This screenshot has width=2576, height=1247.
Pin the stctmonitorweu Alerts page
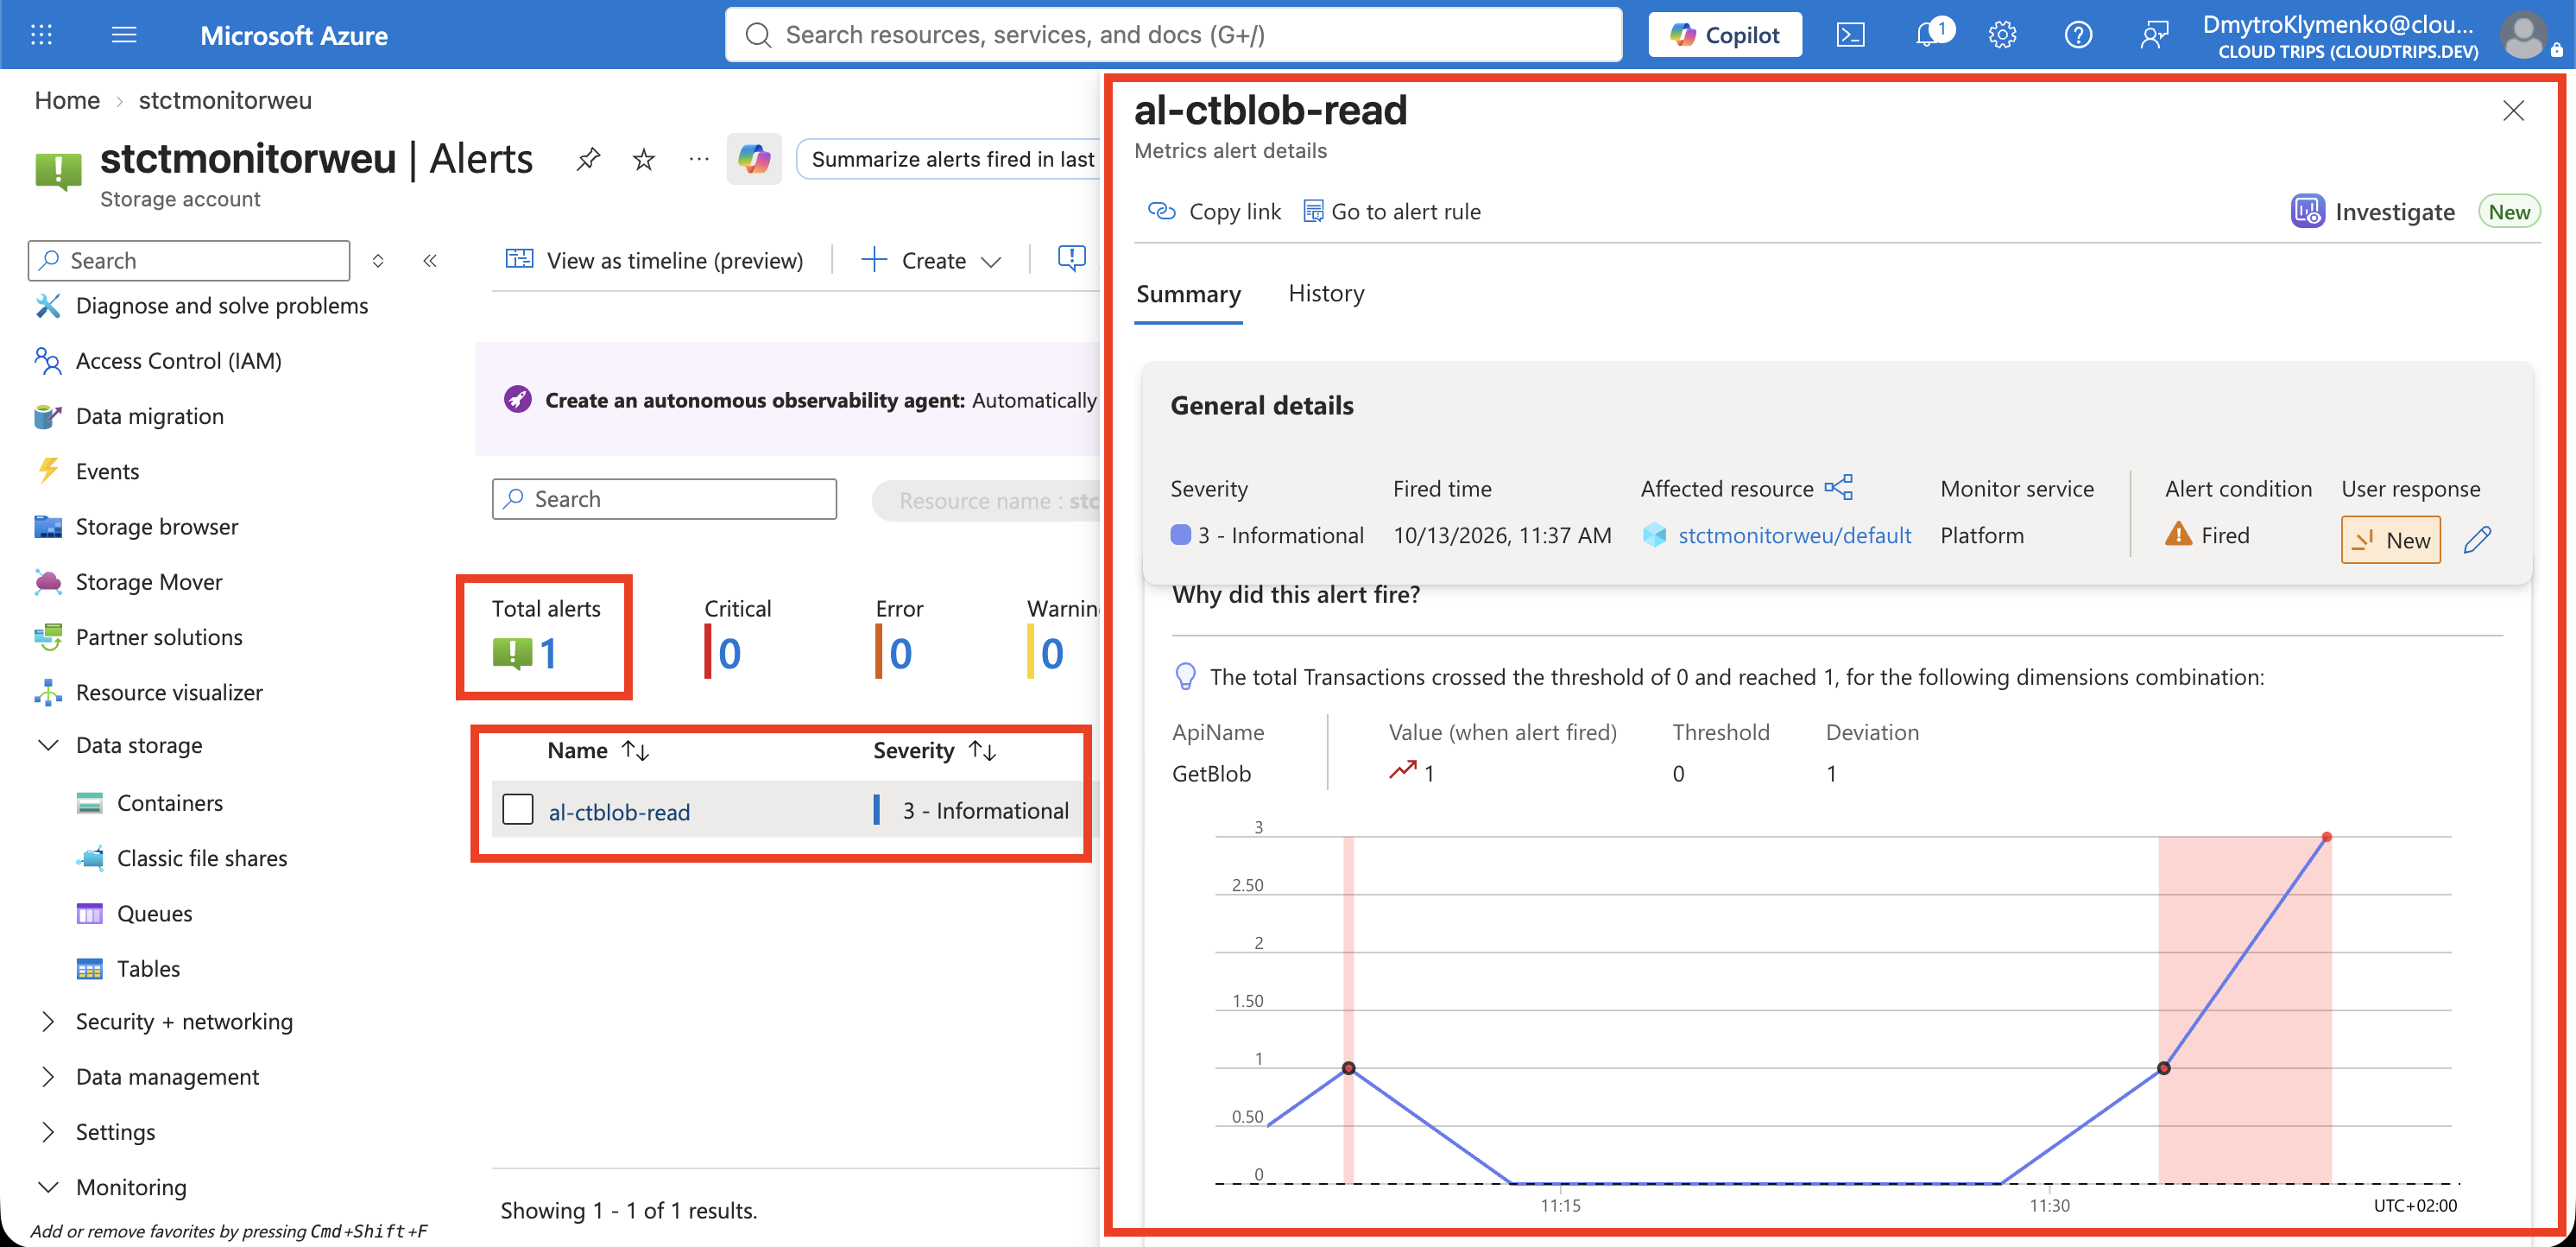coord(588,159)
